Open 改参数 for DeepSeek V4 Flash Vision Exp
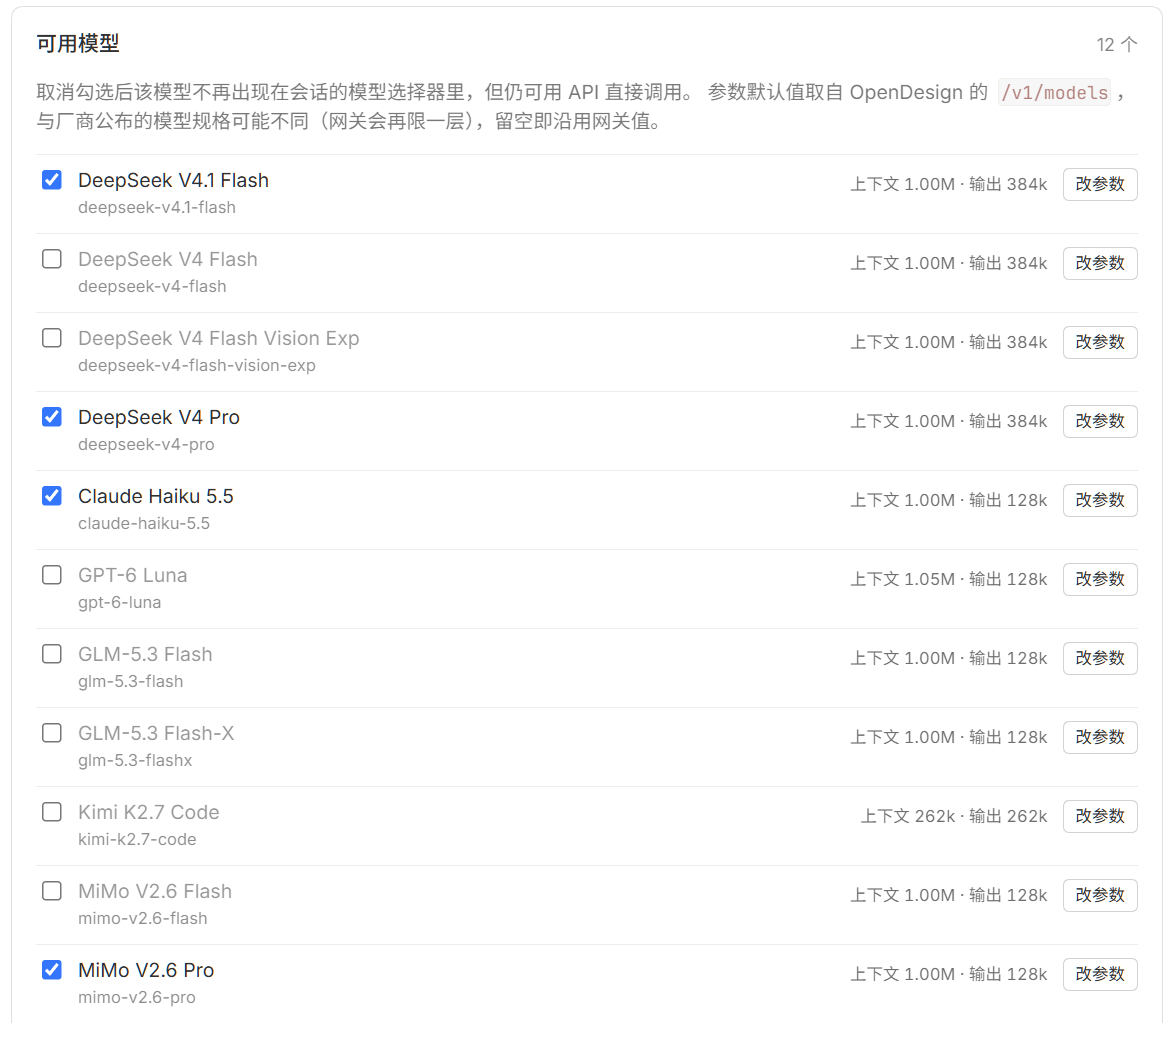The image size is (1173, 1039). coord(1100,342)
